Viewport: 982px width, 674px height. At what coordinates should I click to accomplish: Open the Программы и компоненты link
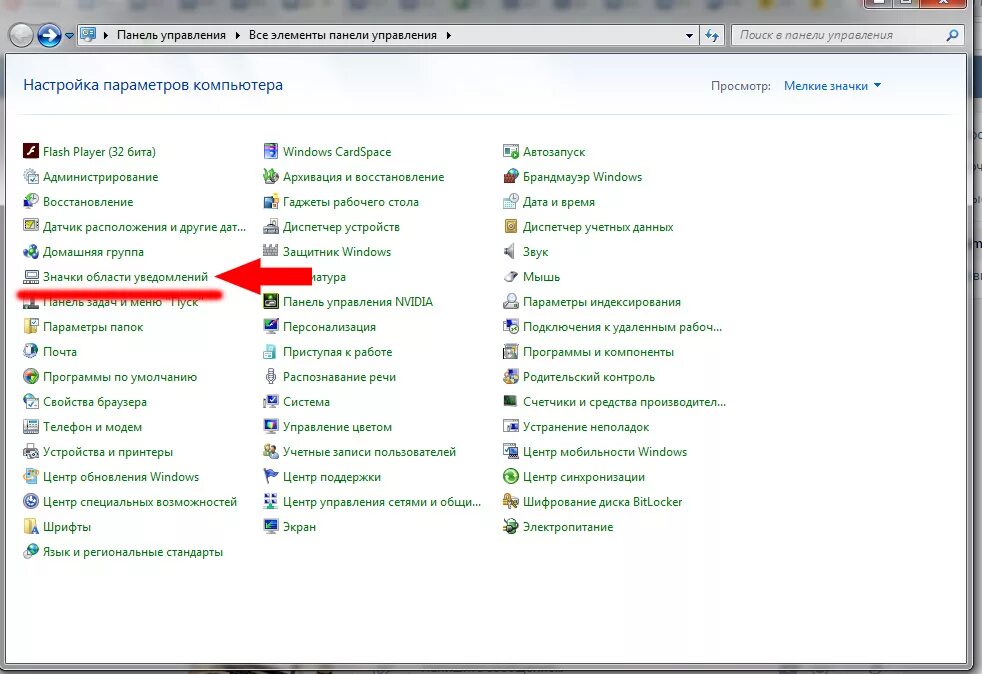coord(598,352)
